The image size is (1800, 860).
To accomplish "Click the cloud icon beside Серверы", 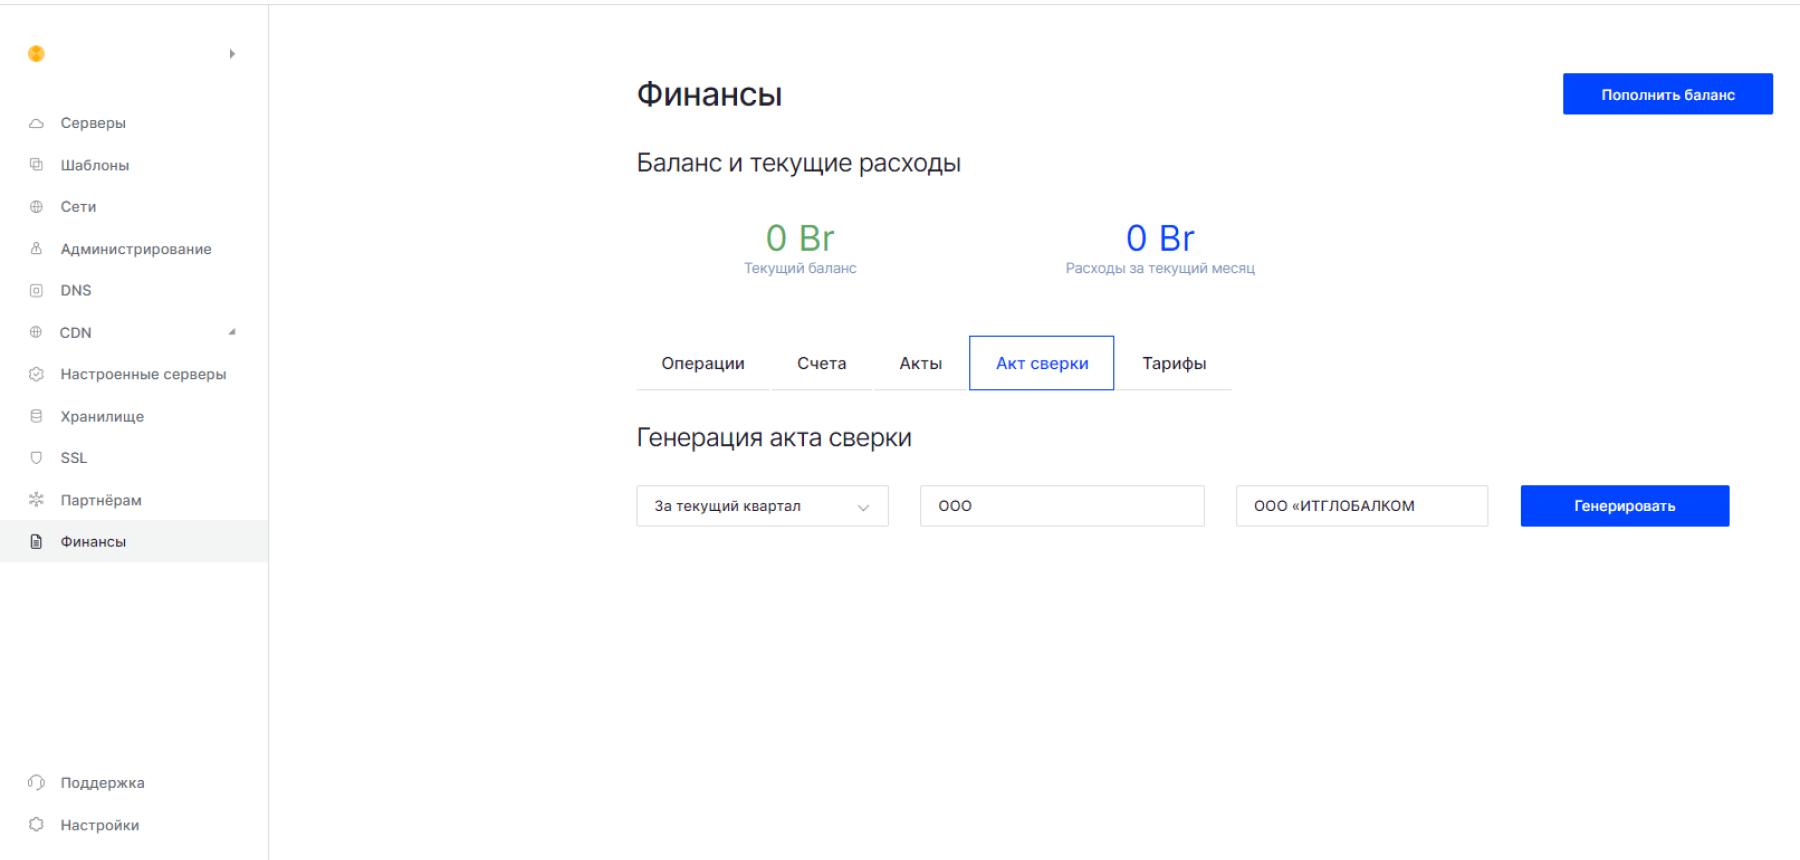I will 36,123.
